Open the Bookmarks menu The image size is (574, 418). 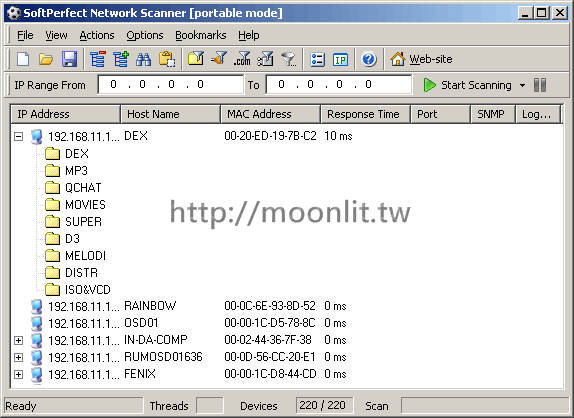[201, 35]
